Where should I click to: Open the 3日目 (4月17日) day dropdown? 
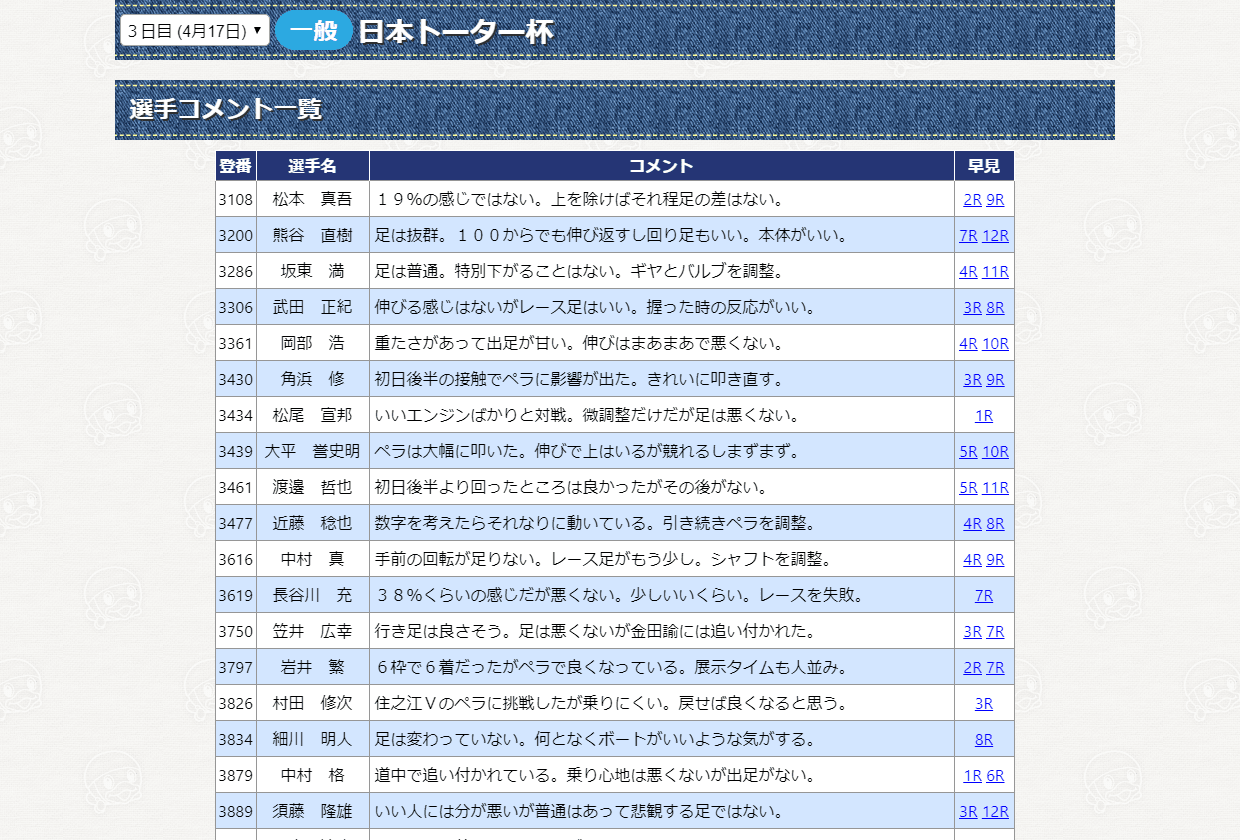(x=194, y=31)
